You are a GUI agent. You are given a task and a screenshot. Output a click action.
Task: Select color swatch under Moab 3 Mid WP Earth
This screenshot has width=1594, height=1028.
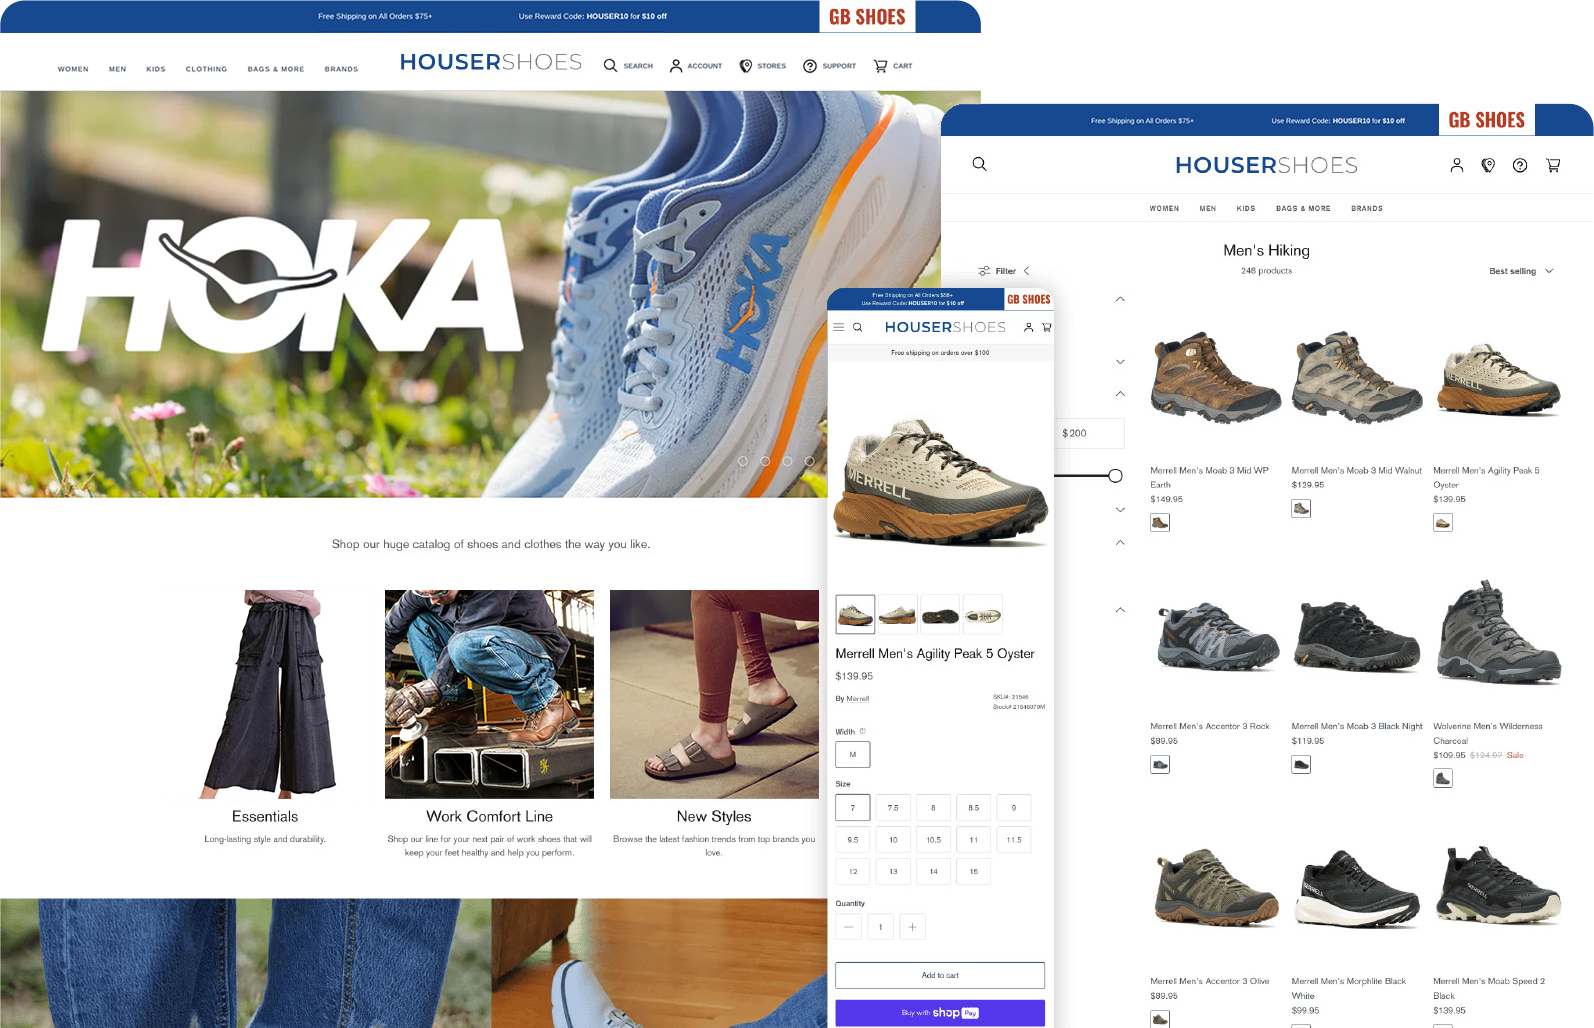tap(1160, 522)
